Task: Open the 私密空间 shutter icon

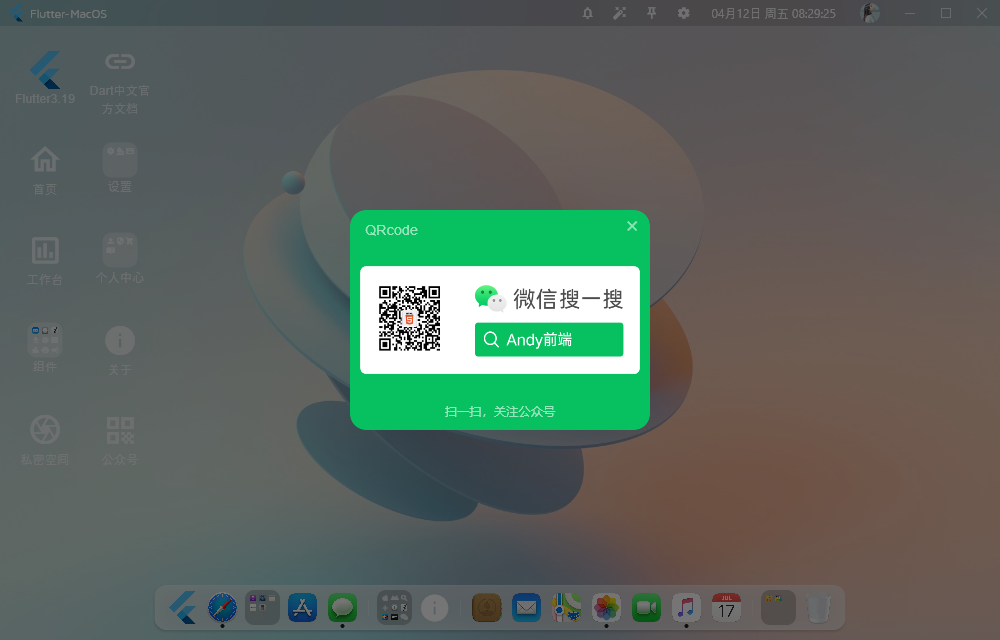Action: (45, 430)
